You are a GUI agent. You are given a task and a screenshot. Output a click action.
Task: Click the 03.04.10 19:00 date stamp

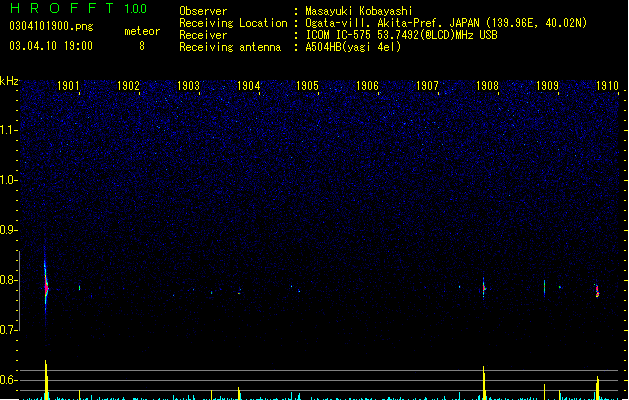51,46
